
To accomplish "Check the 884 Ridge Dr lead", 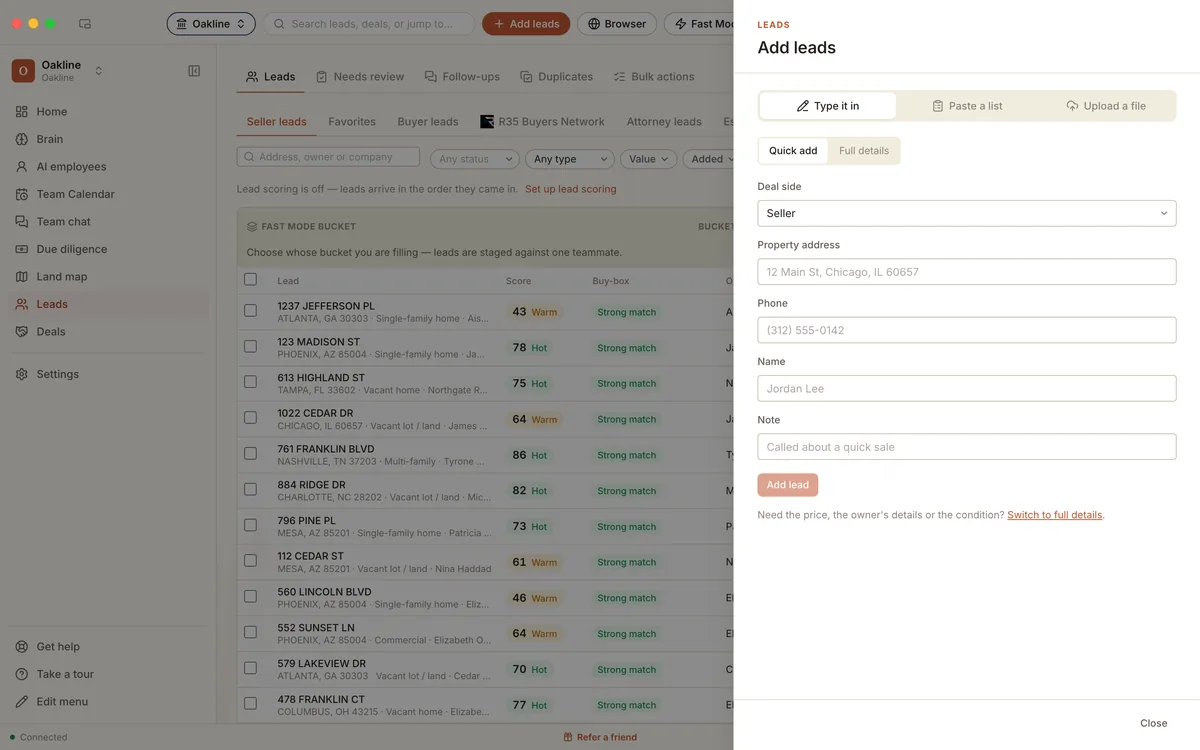I will pyautogui.click(x=251, y=490).
